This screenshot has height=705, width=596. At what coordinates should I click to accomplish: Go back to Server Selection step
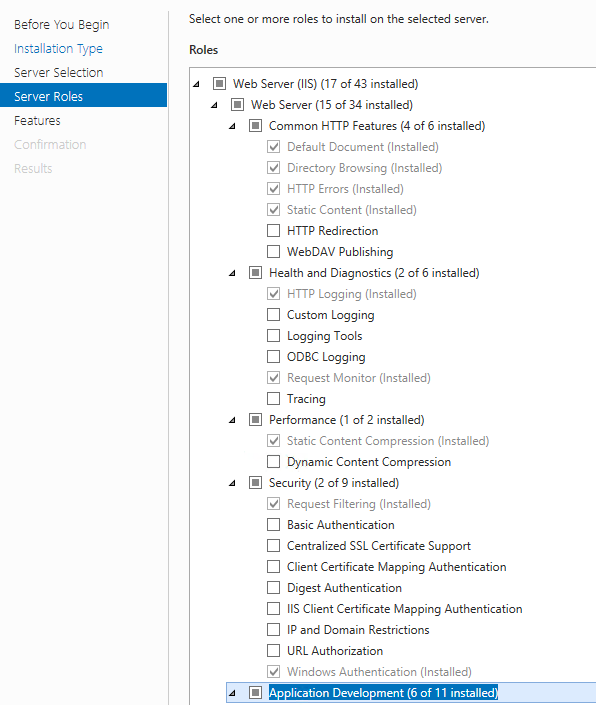pyautogui.click(x=59, y=72)
